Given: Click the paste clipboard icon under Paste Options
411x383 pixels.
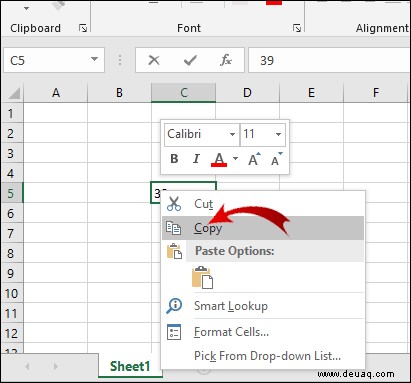Looking at the screenshot, I should tap(202, 277).
